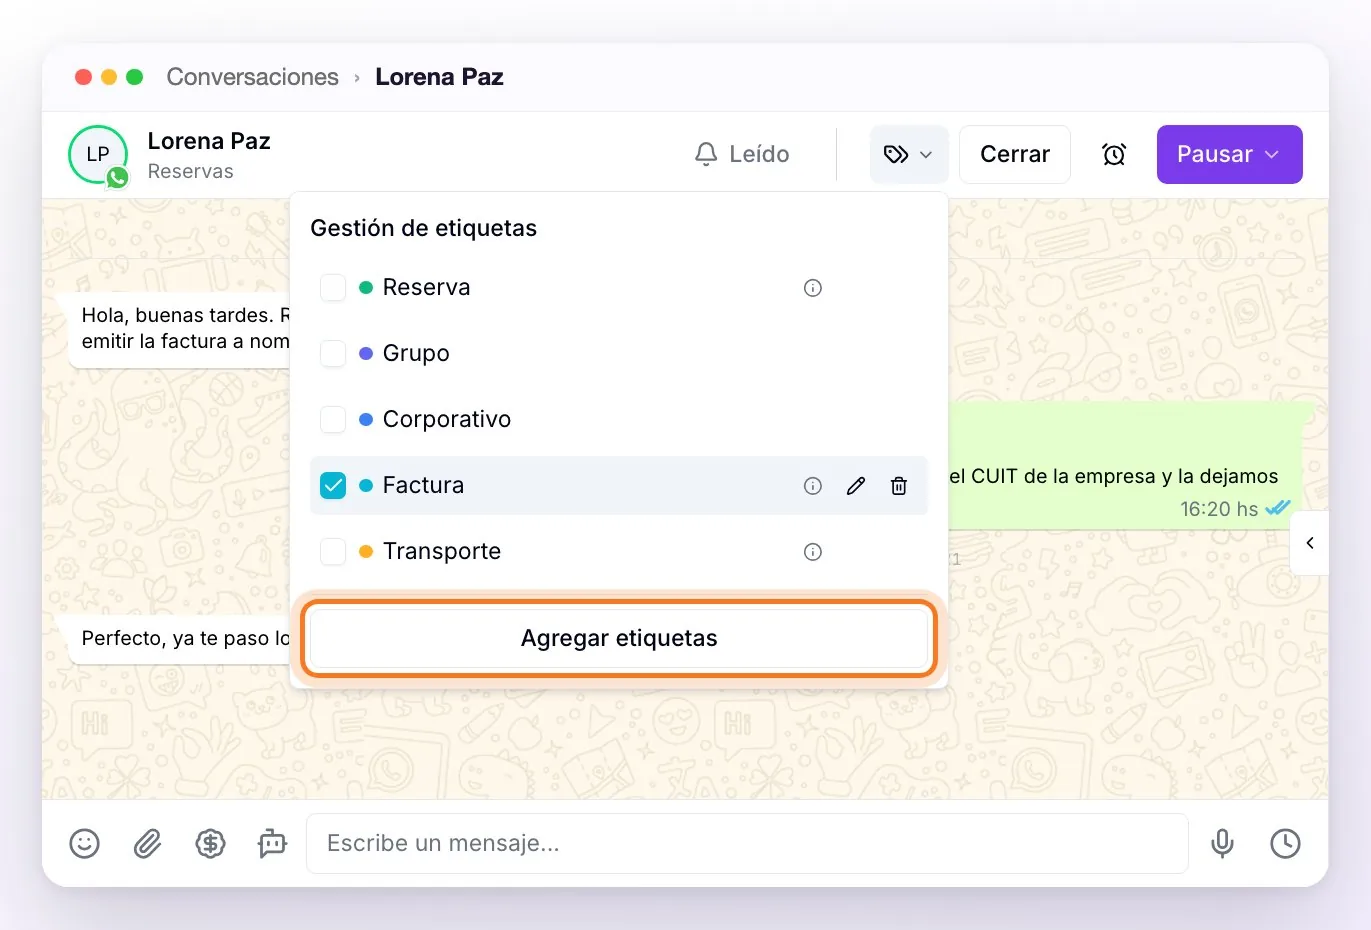
Task: Click the Cerrar button
Action: [1015, 154]
